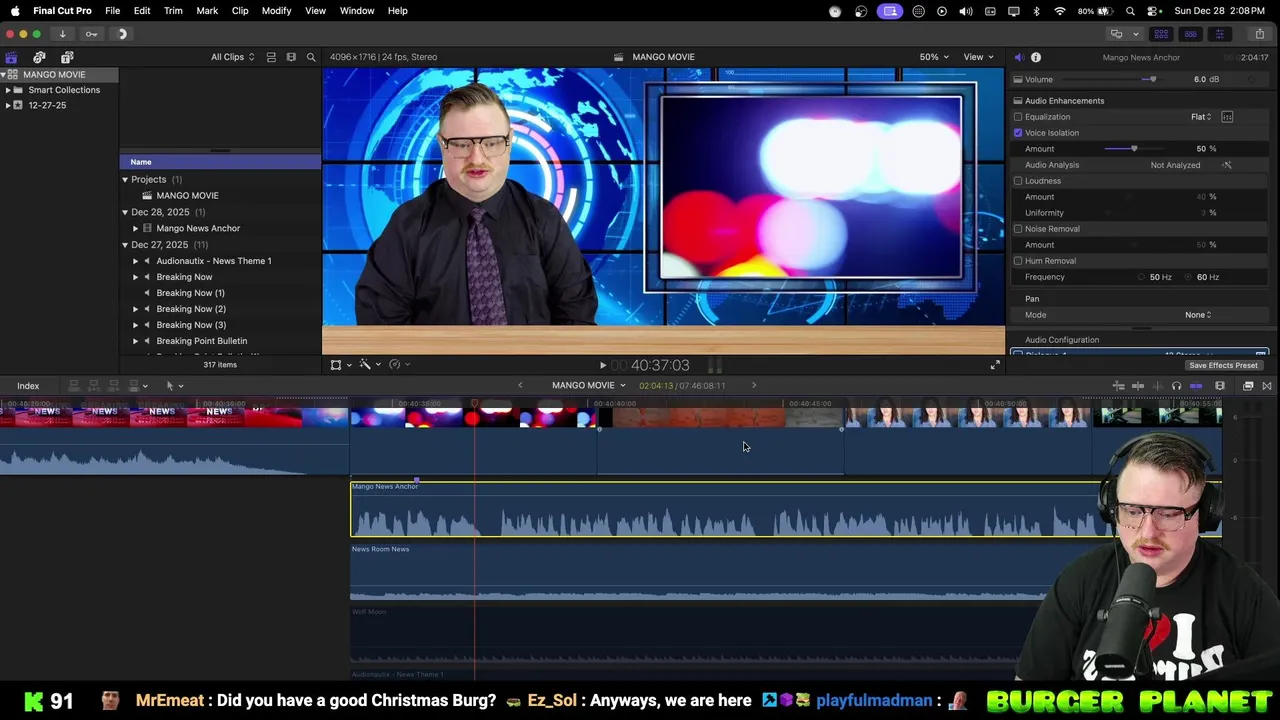Collapse the Audio Enhancements section
This screenshot has width=1280, height=720.
click(x=1018, y=101)
